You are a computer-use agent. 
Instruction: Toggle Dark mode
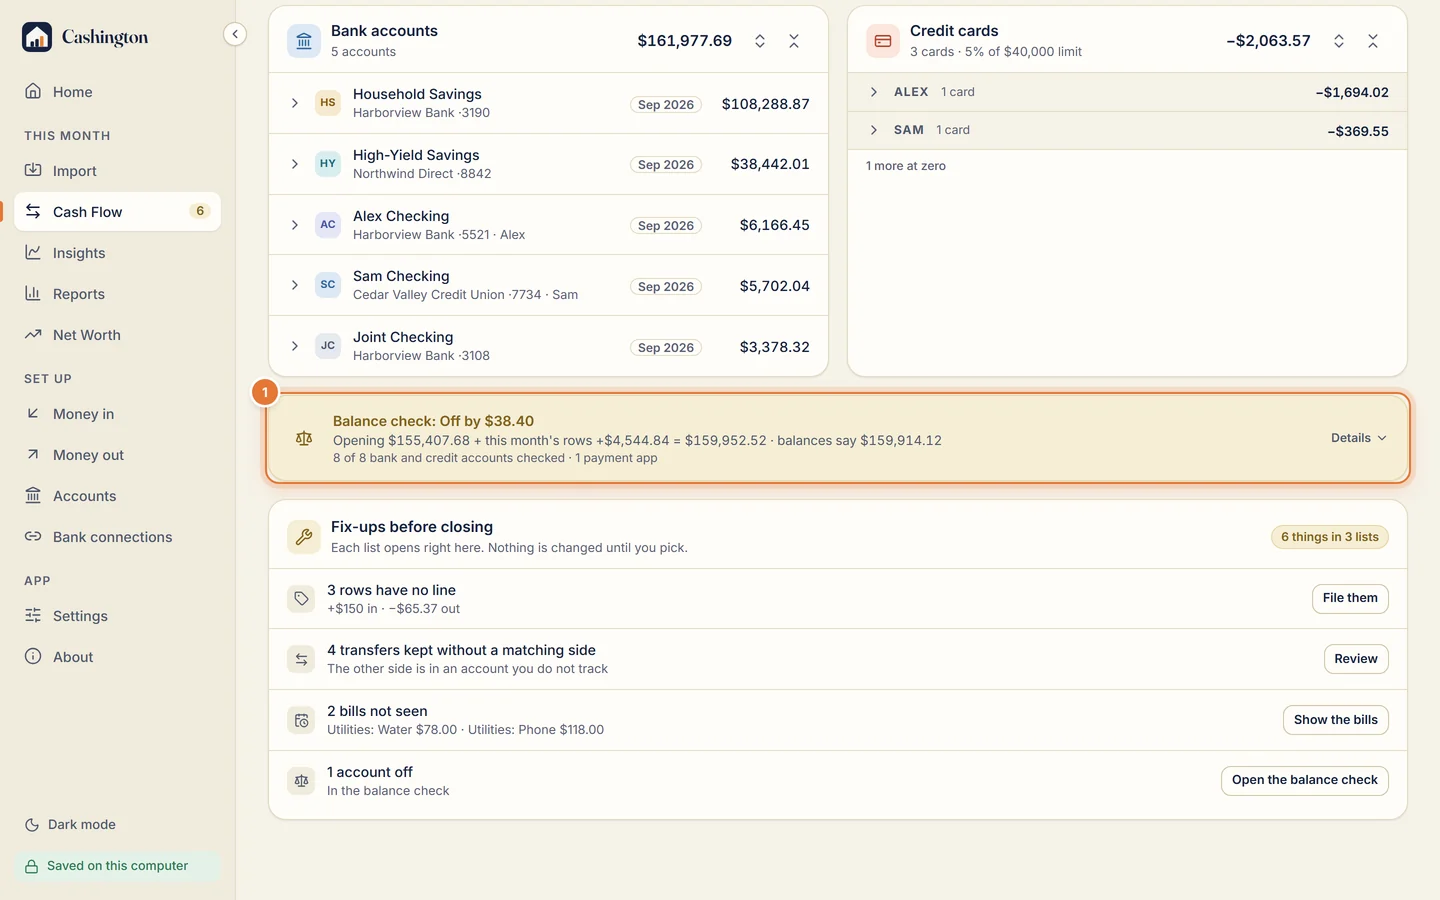(70, 825)
